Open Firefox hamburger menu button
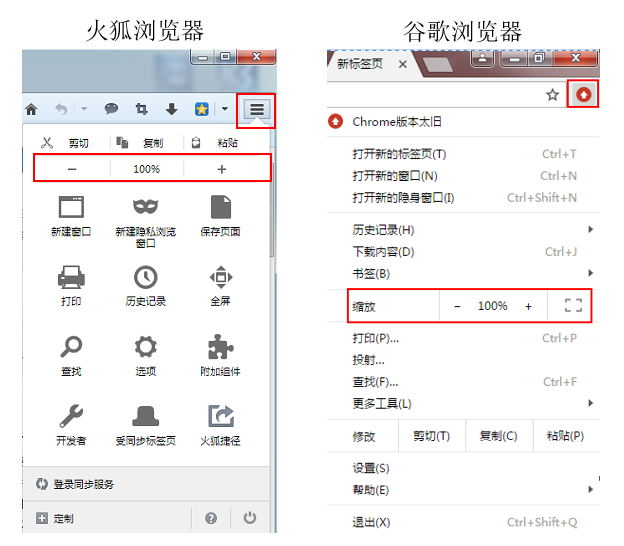The height and width of the screenshot is (546, 624). pos(257,109)
